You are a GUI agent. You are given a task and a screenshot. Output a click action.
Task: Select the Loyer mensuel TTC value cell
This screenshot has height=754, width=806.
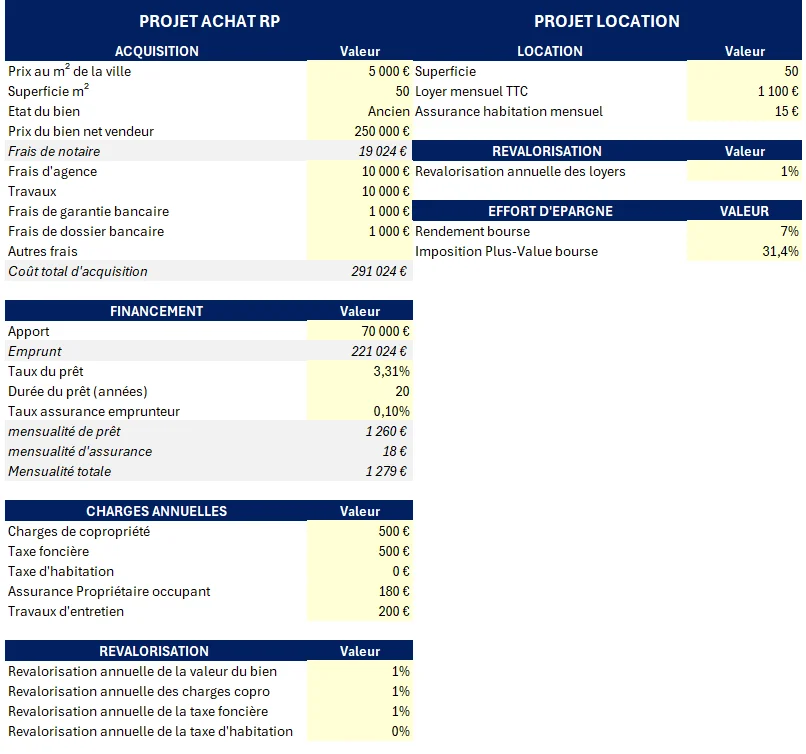pos(744,91)
